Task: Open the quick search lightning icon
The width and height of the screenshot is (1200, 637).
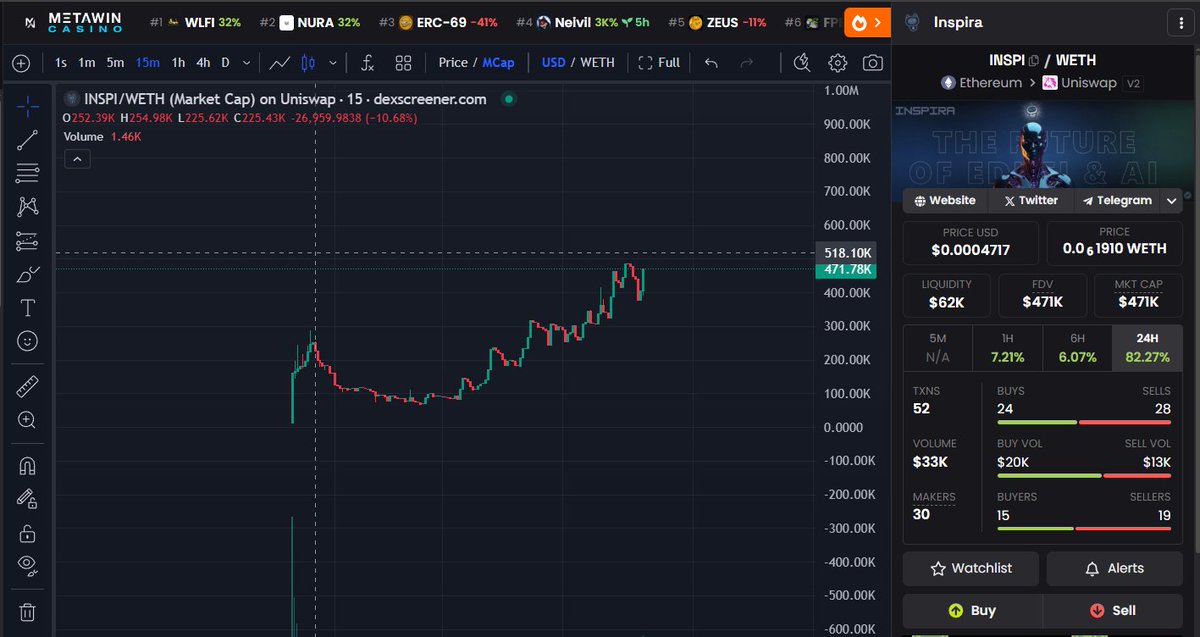Action: tap(802, 63)
